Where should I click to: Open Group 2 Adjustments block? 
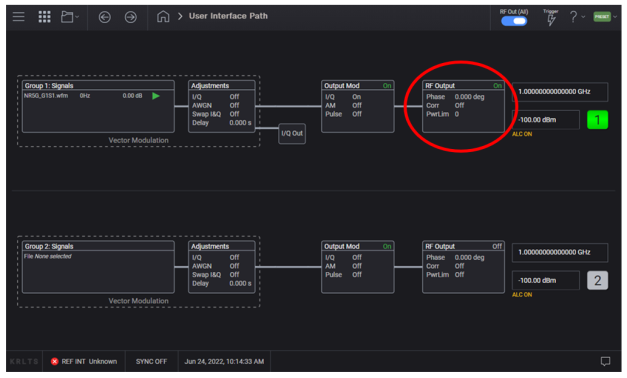click(222, 267)
